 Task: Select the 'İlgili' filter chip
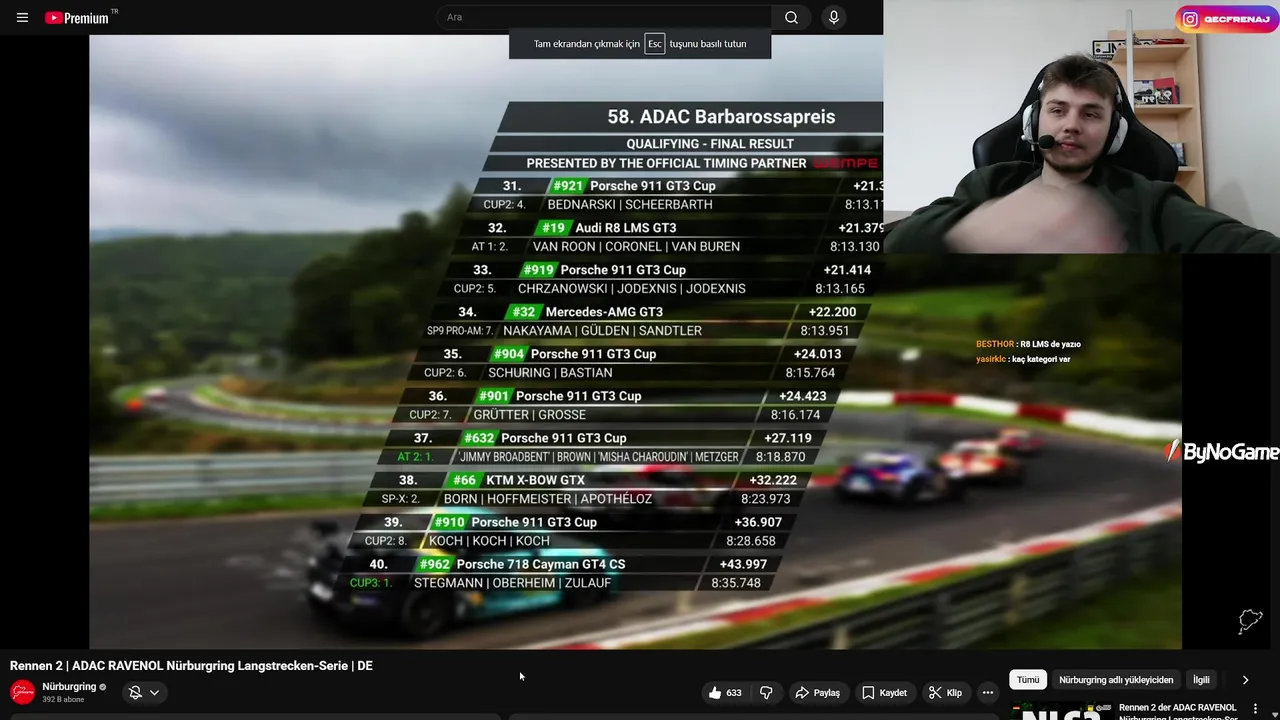[1201, 680]
